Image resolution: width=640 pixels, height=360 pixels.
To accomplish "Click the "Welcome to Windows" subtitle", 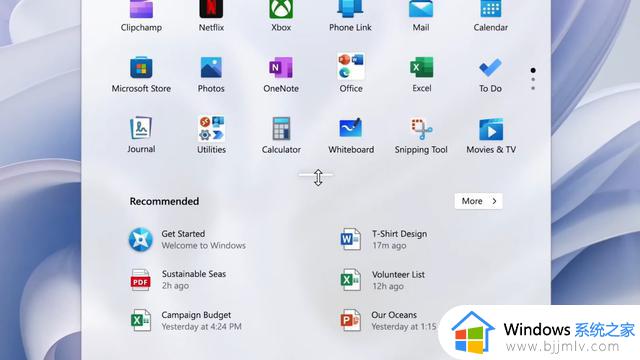I will pos(204,245).
